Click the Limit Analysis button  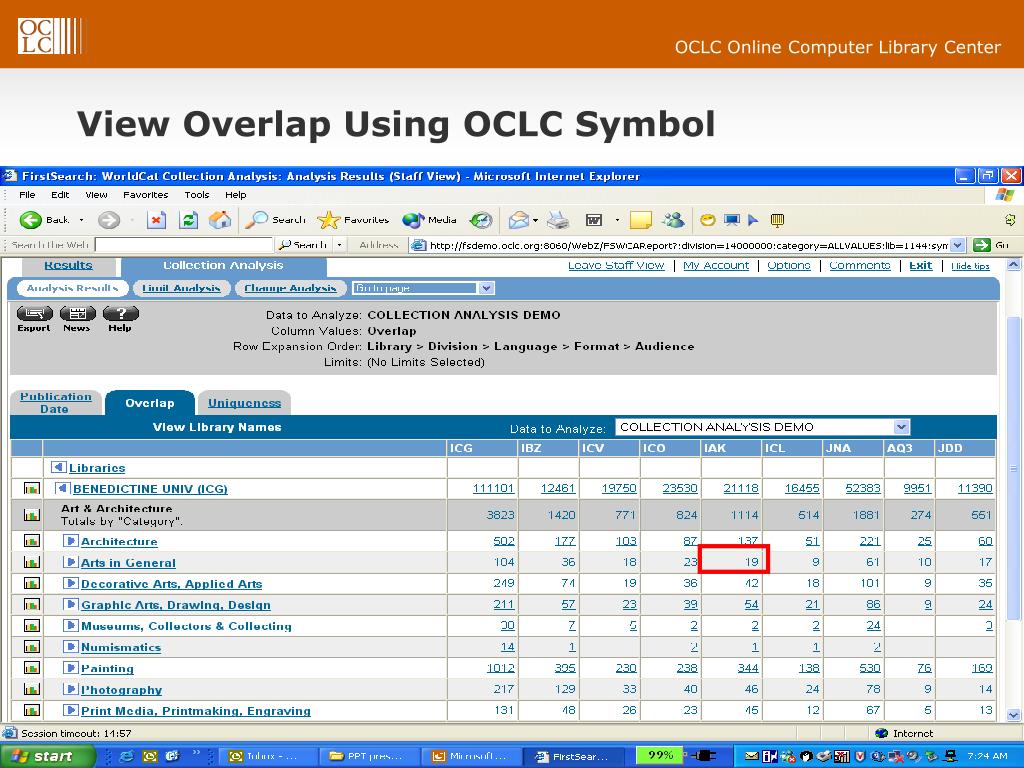point(182,288)
